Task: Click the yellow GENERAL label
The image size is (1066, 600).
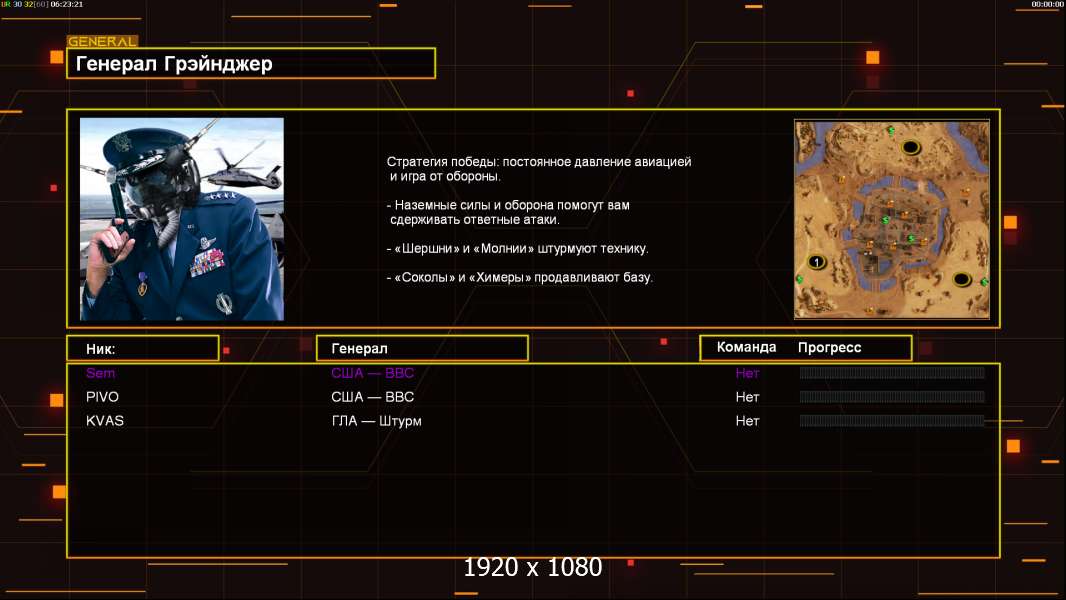Action: 102,41
